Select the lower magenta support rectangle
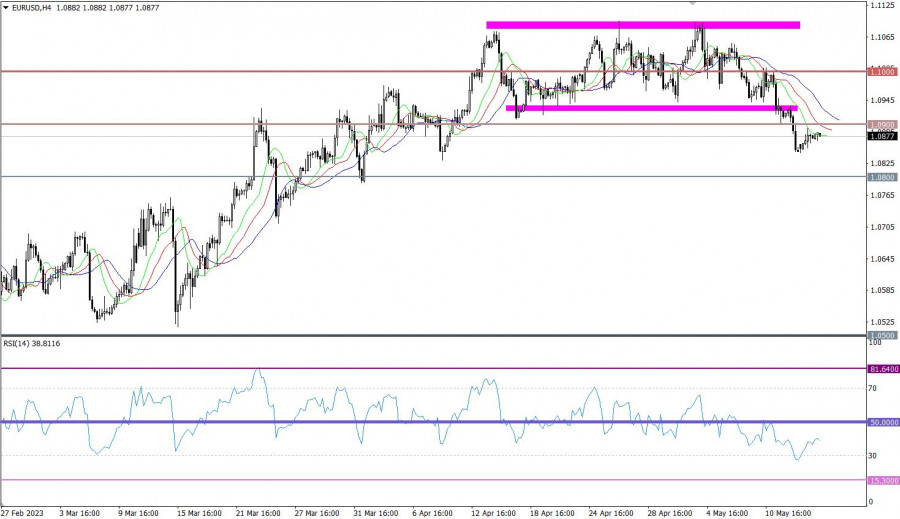Image resolution: width=900 pixels, height=519 pixels. pos(651,107)
